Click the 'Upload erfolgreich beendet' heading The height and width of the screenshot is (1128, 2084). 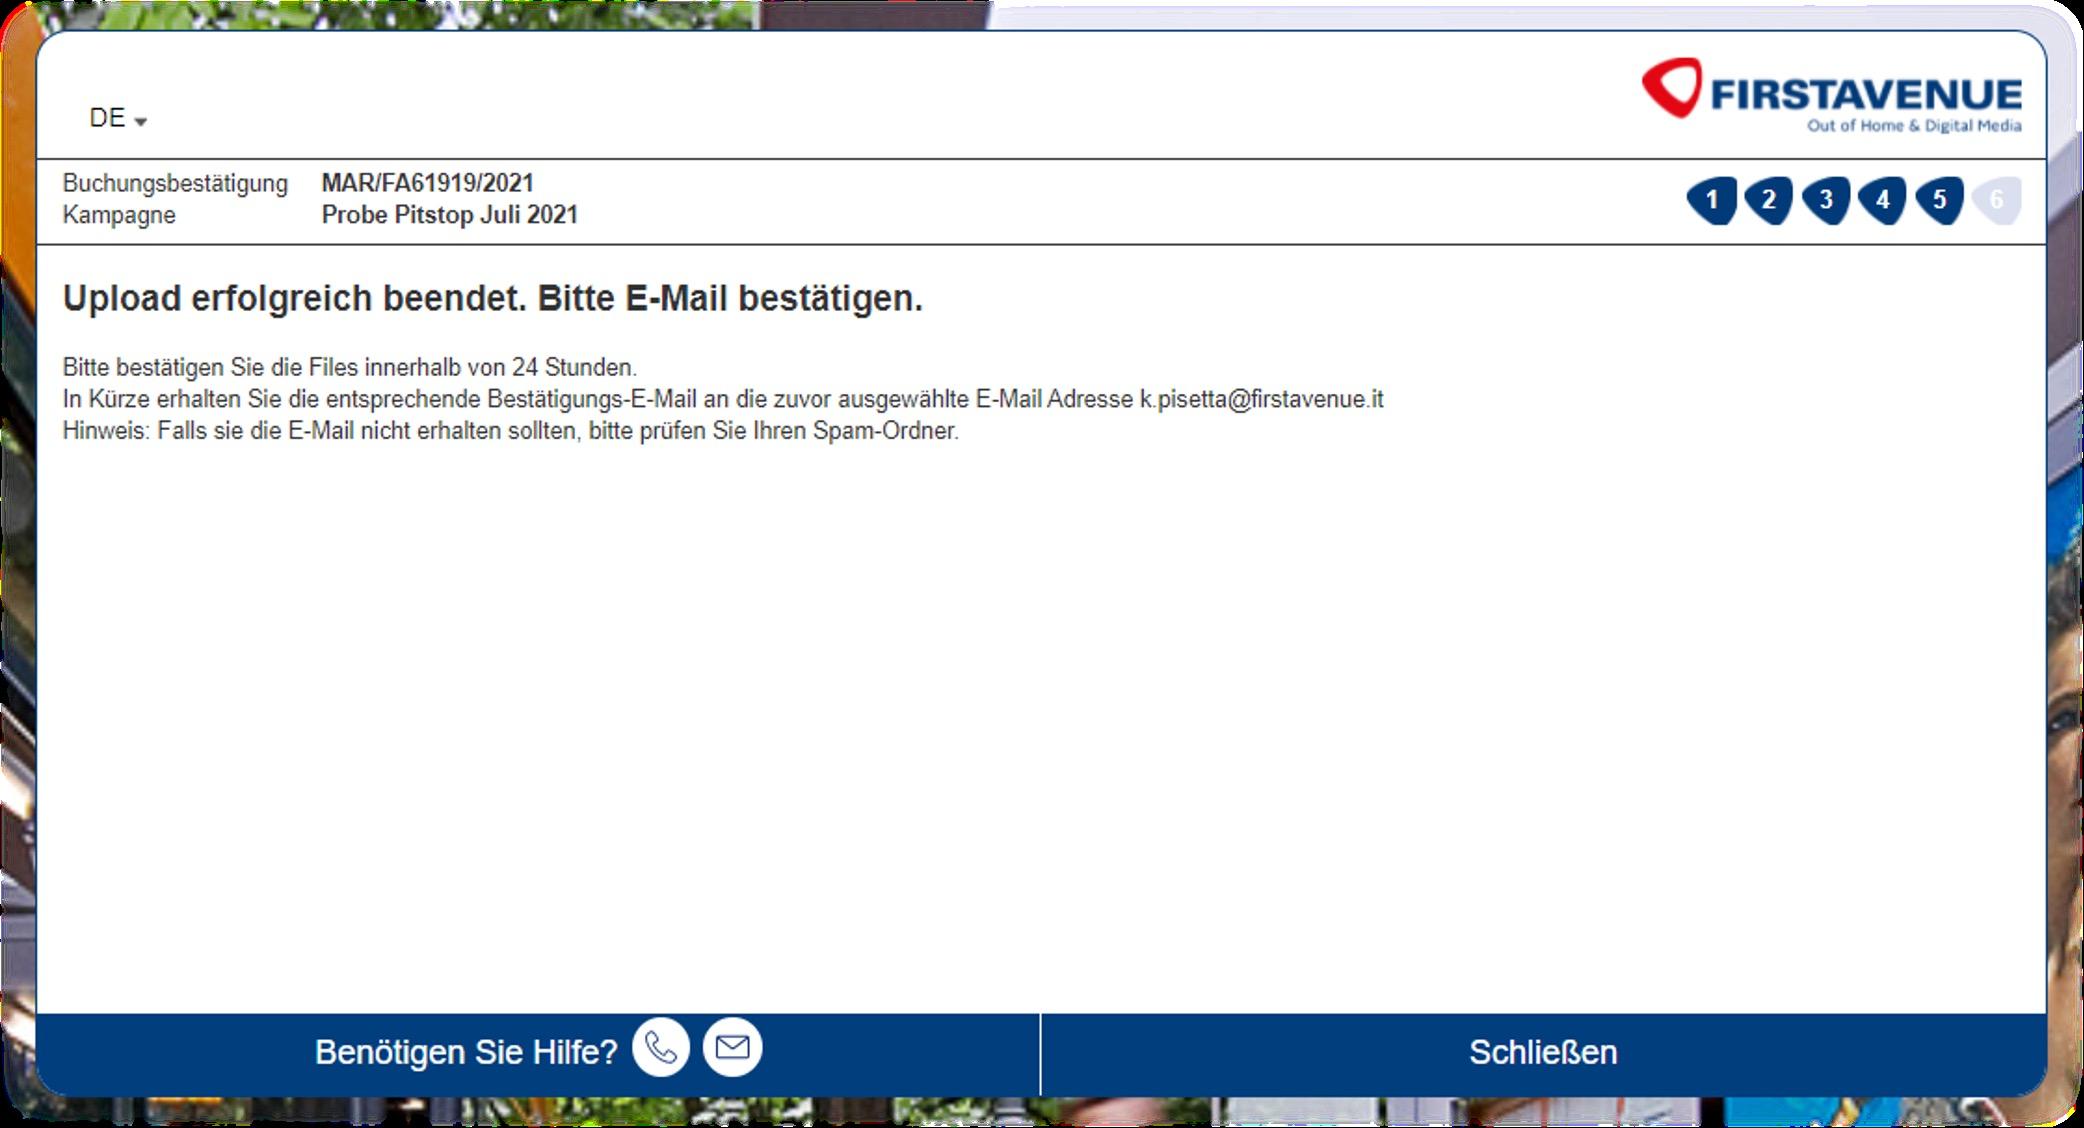[492, 298]
